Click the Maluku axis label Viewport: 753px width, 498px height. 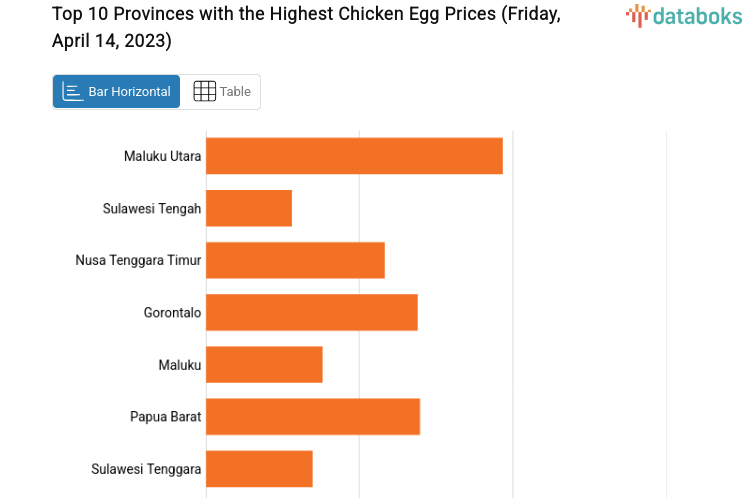[180, 364]
